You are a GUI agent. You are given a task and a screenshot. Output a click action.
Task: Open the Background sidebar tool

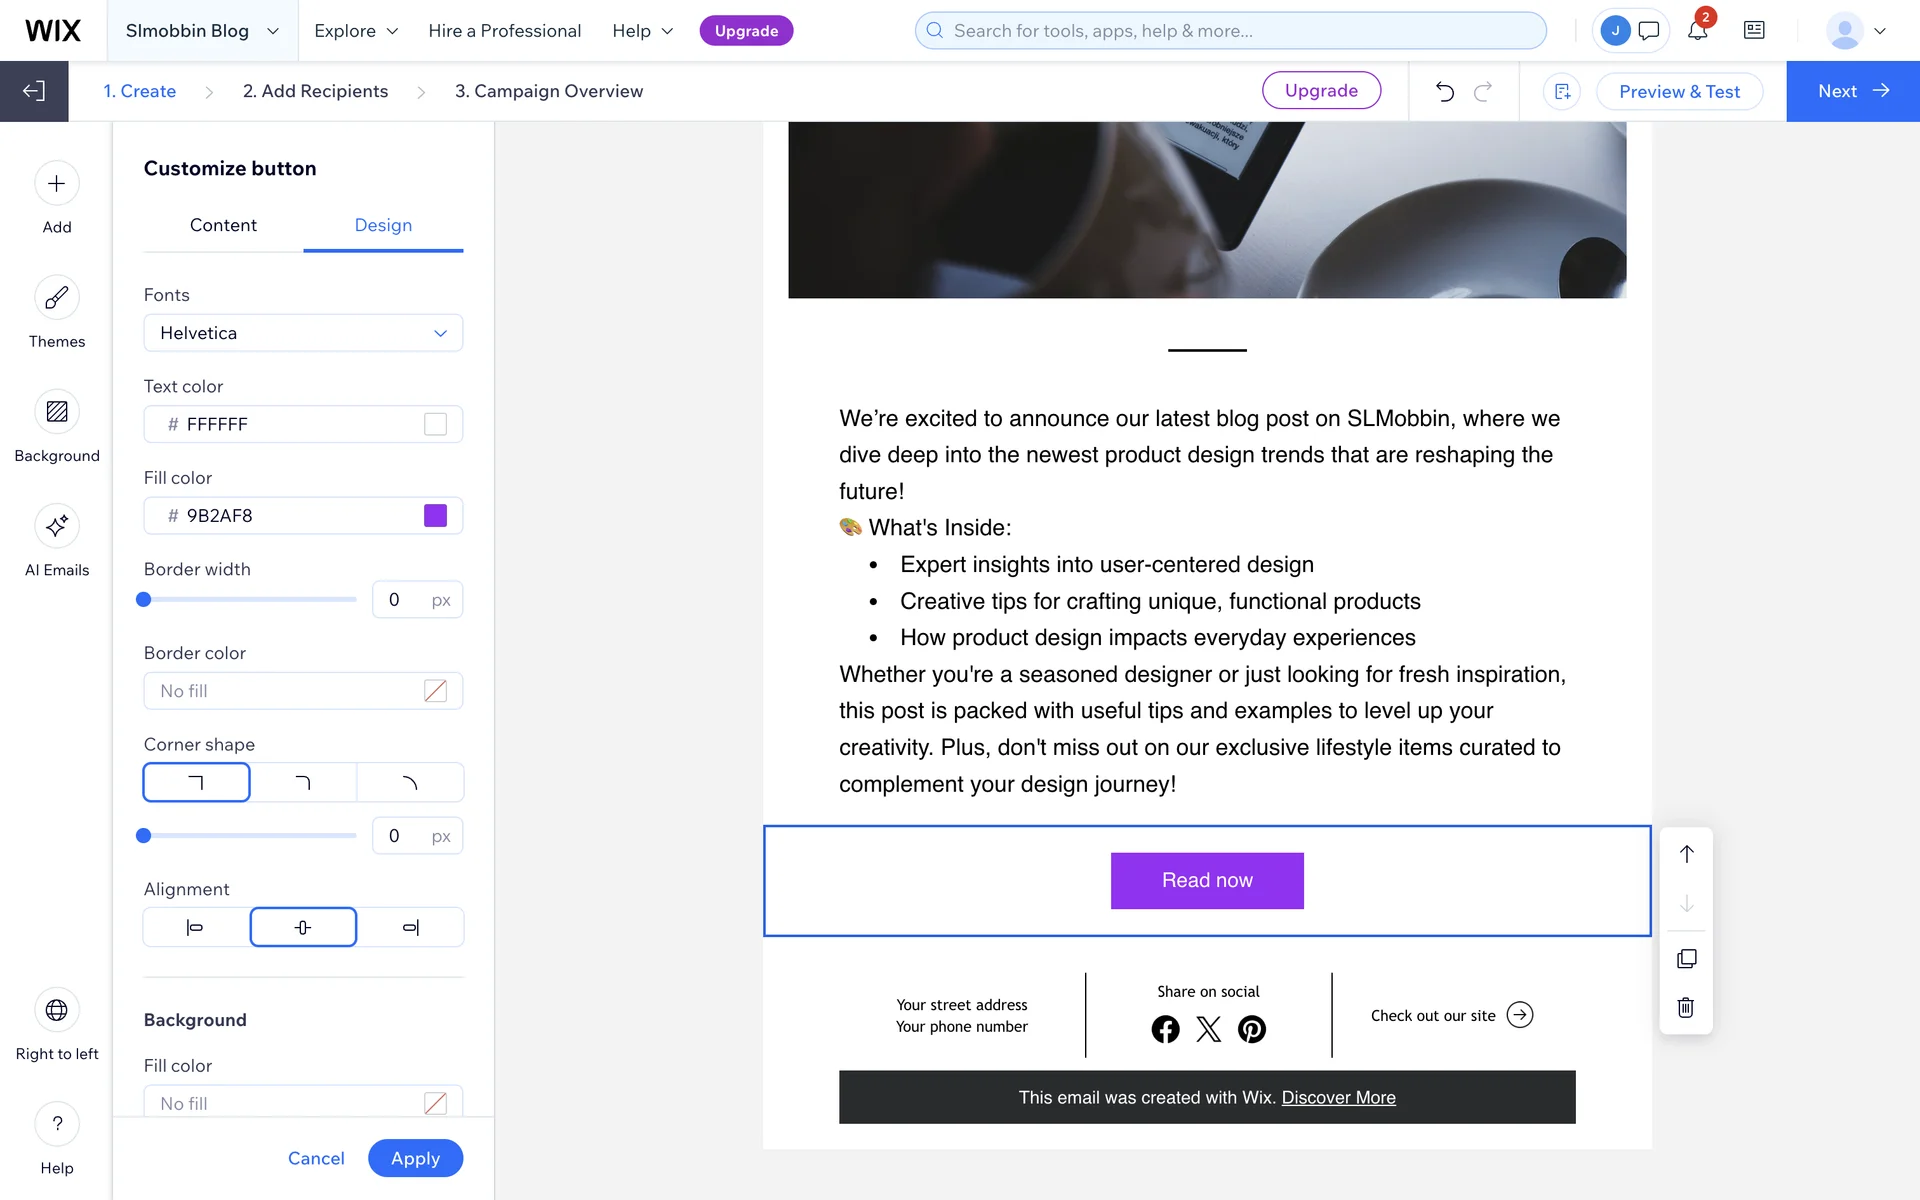click(57, 412)
